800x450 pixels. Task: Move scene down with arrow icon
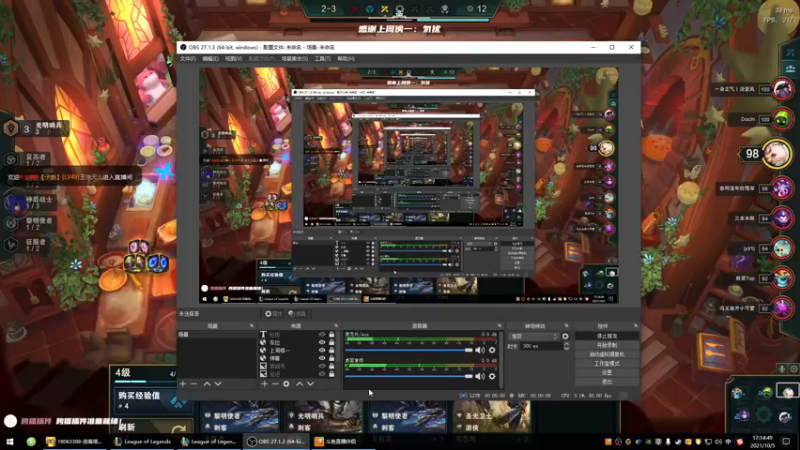(218, 384)
